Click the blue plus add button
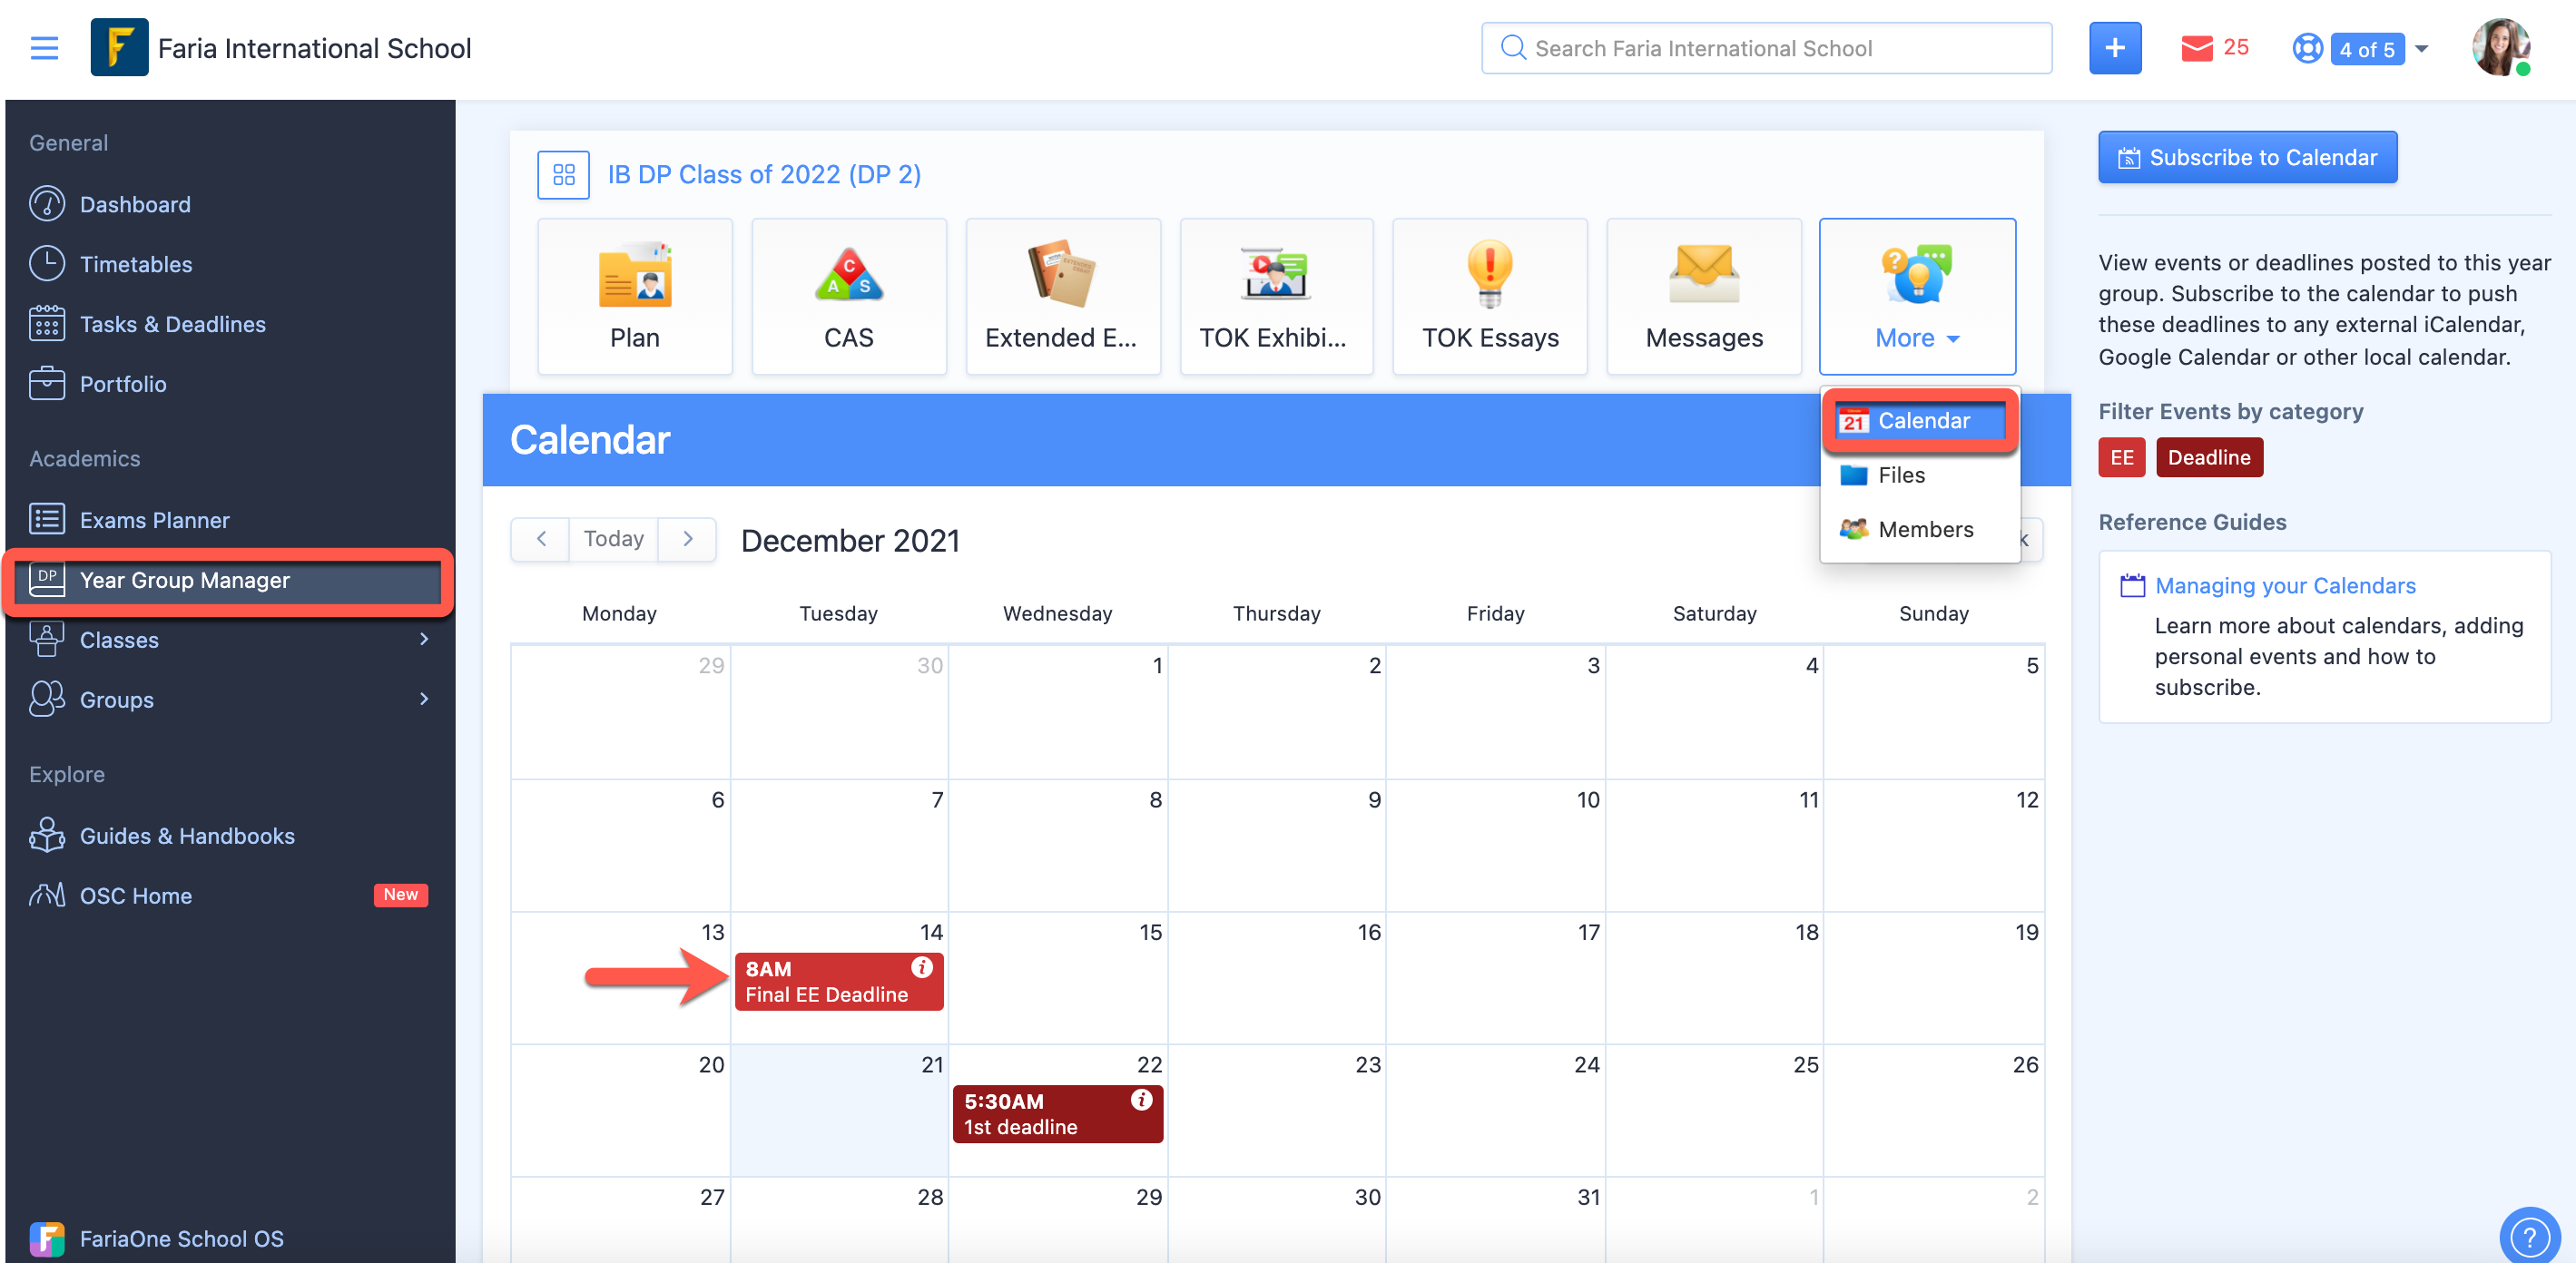This screenshot has height=1263, width=2576. (2114, 48)
